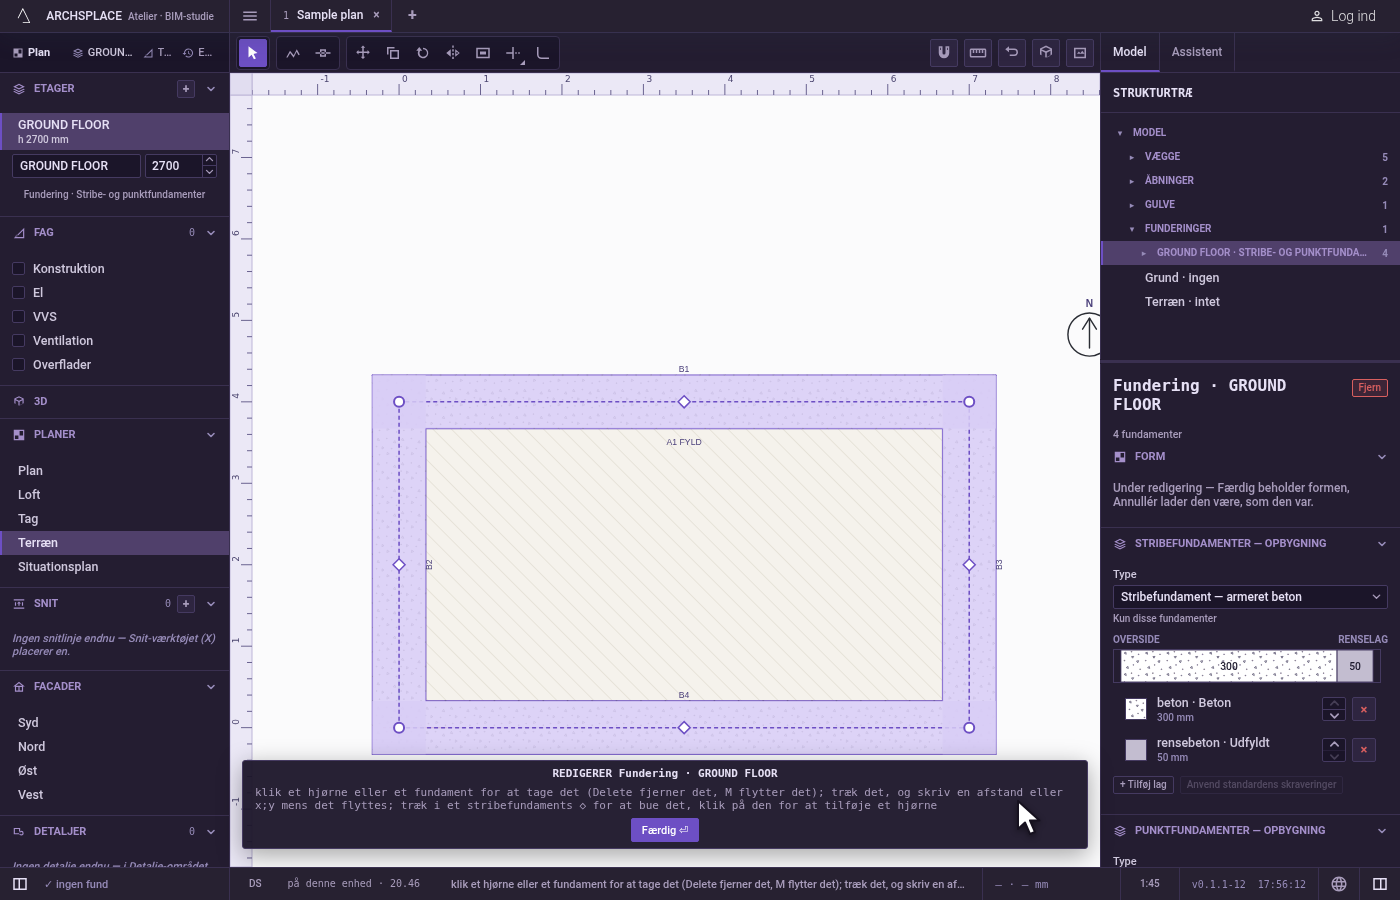Collapse the FACADER section chevron
The height and width of the screenshot is (900, 1400).
[x=211, y=687]
